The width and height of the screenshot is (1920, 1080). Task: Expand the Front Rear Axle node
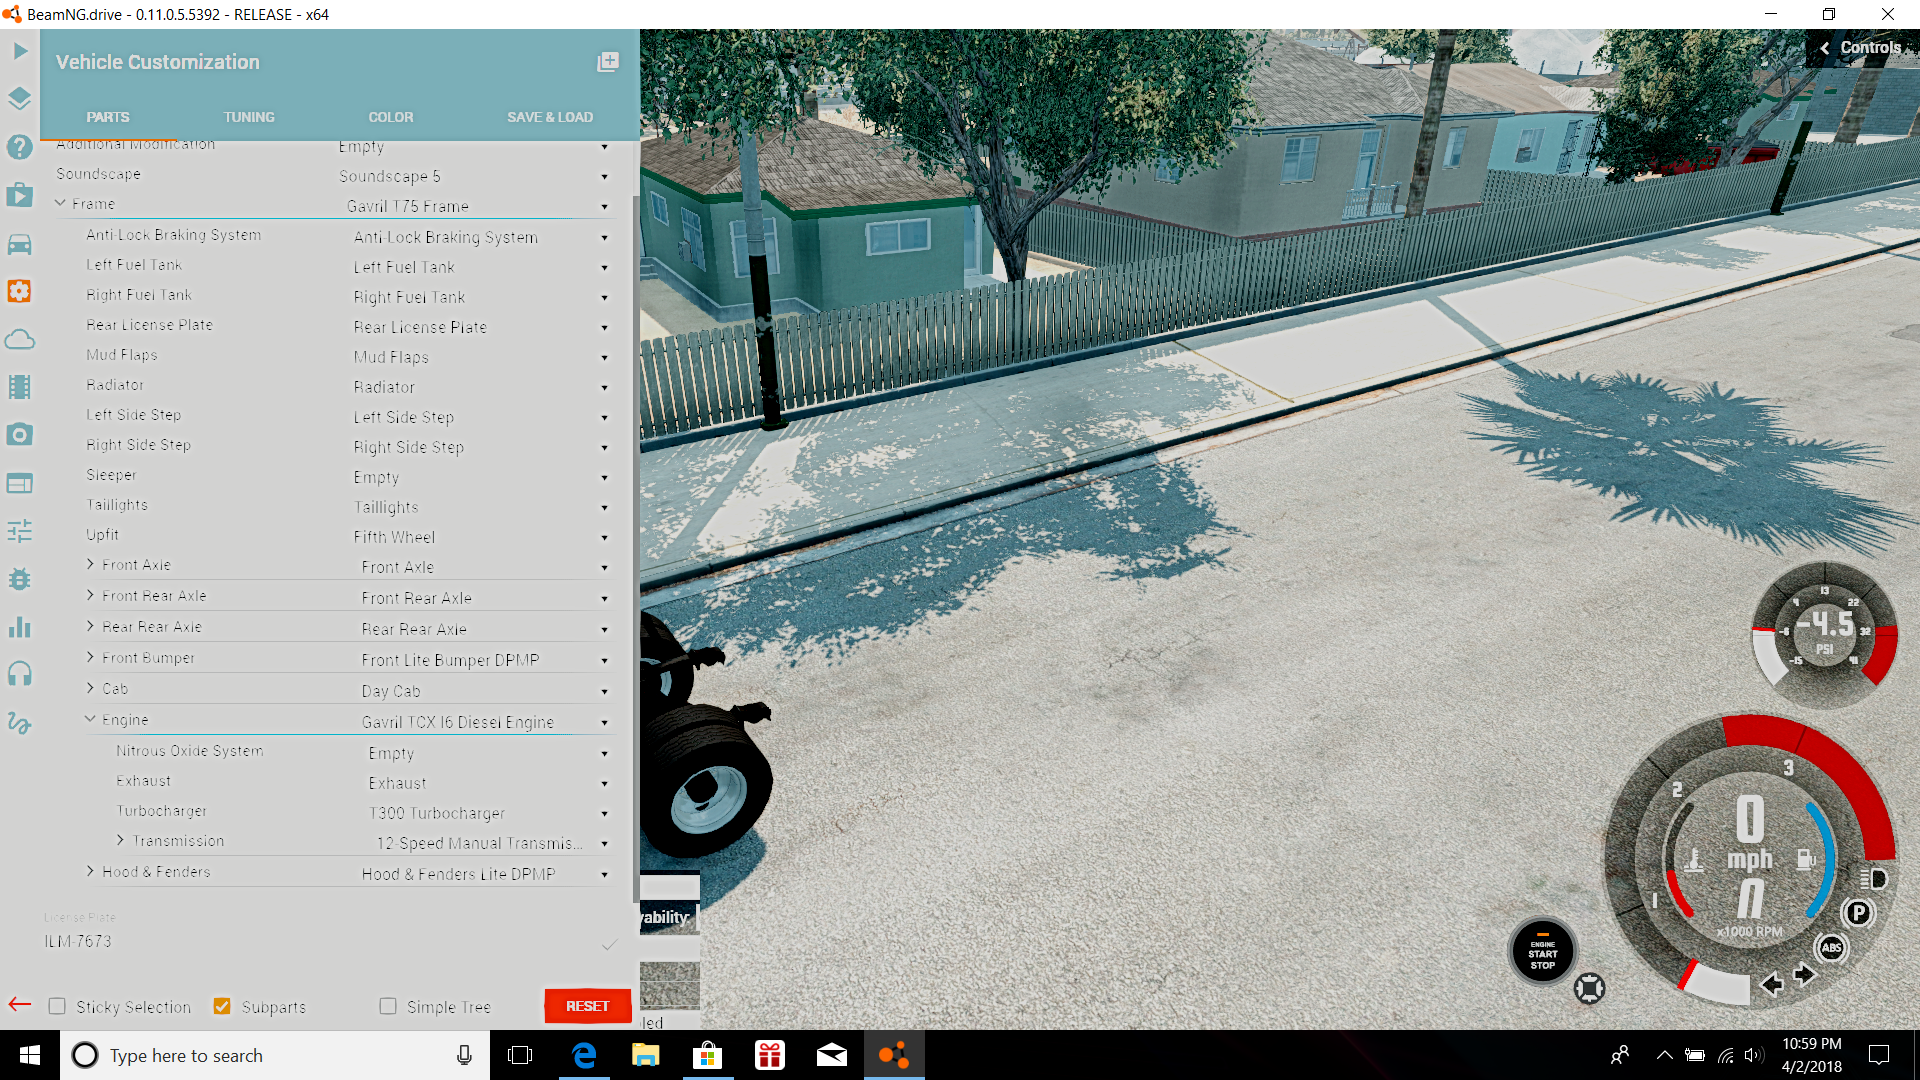90,595
